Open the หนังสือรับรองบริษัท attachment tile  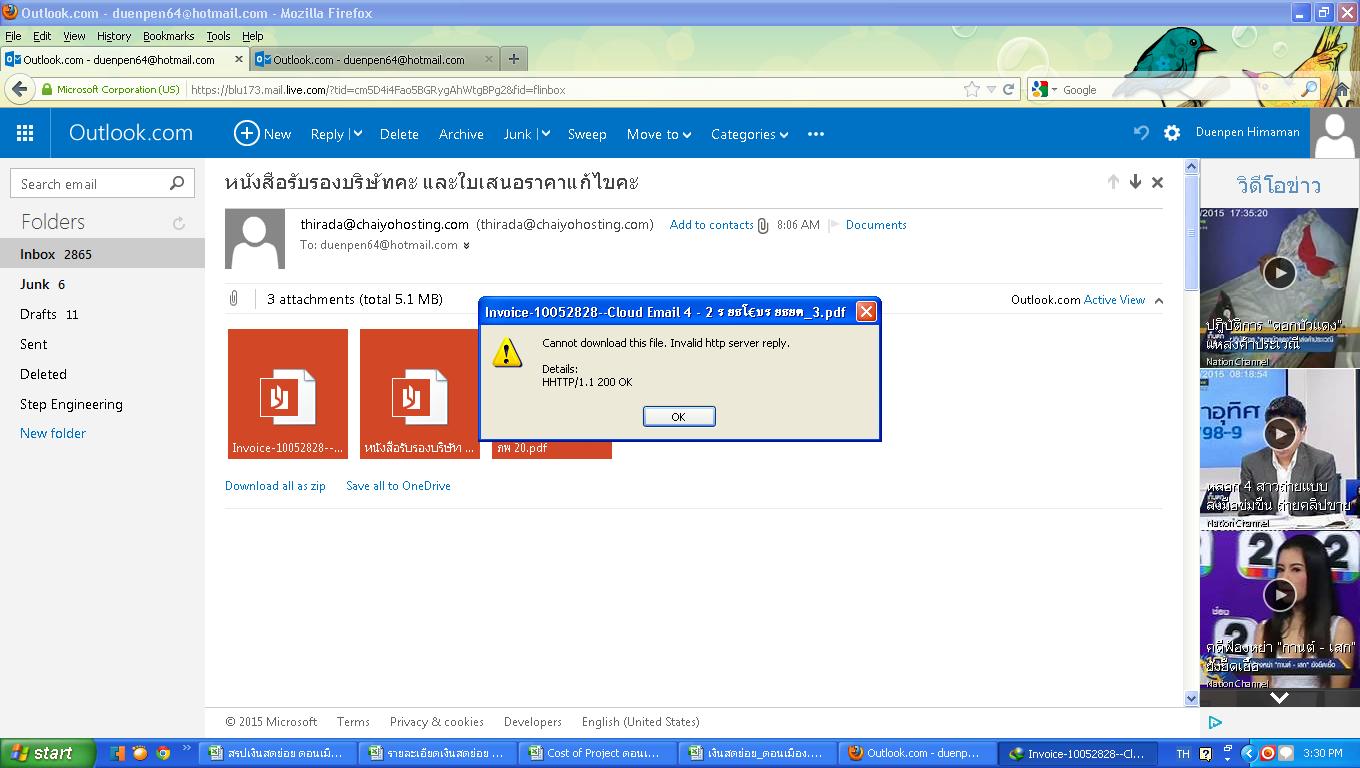tap(420, 394)
